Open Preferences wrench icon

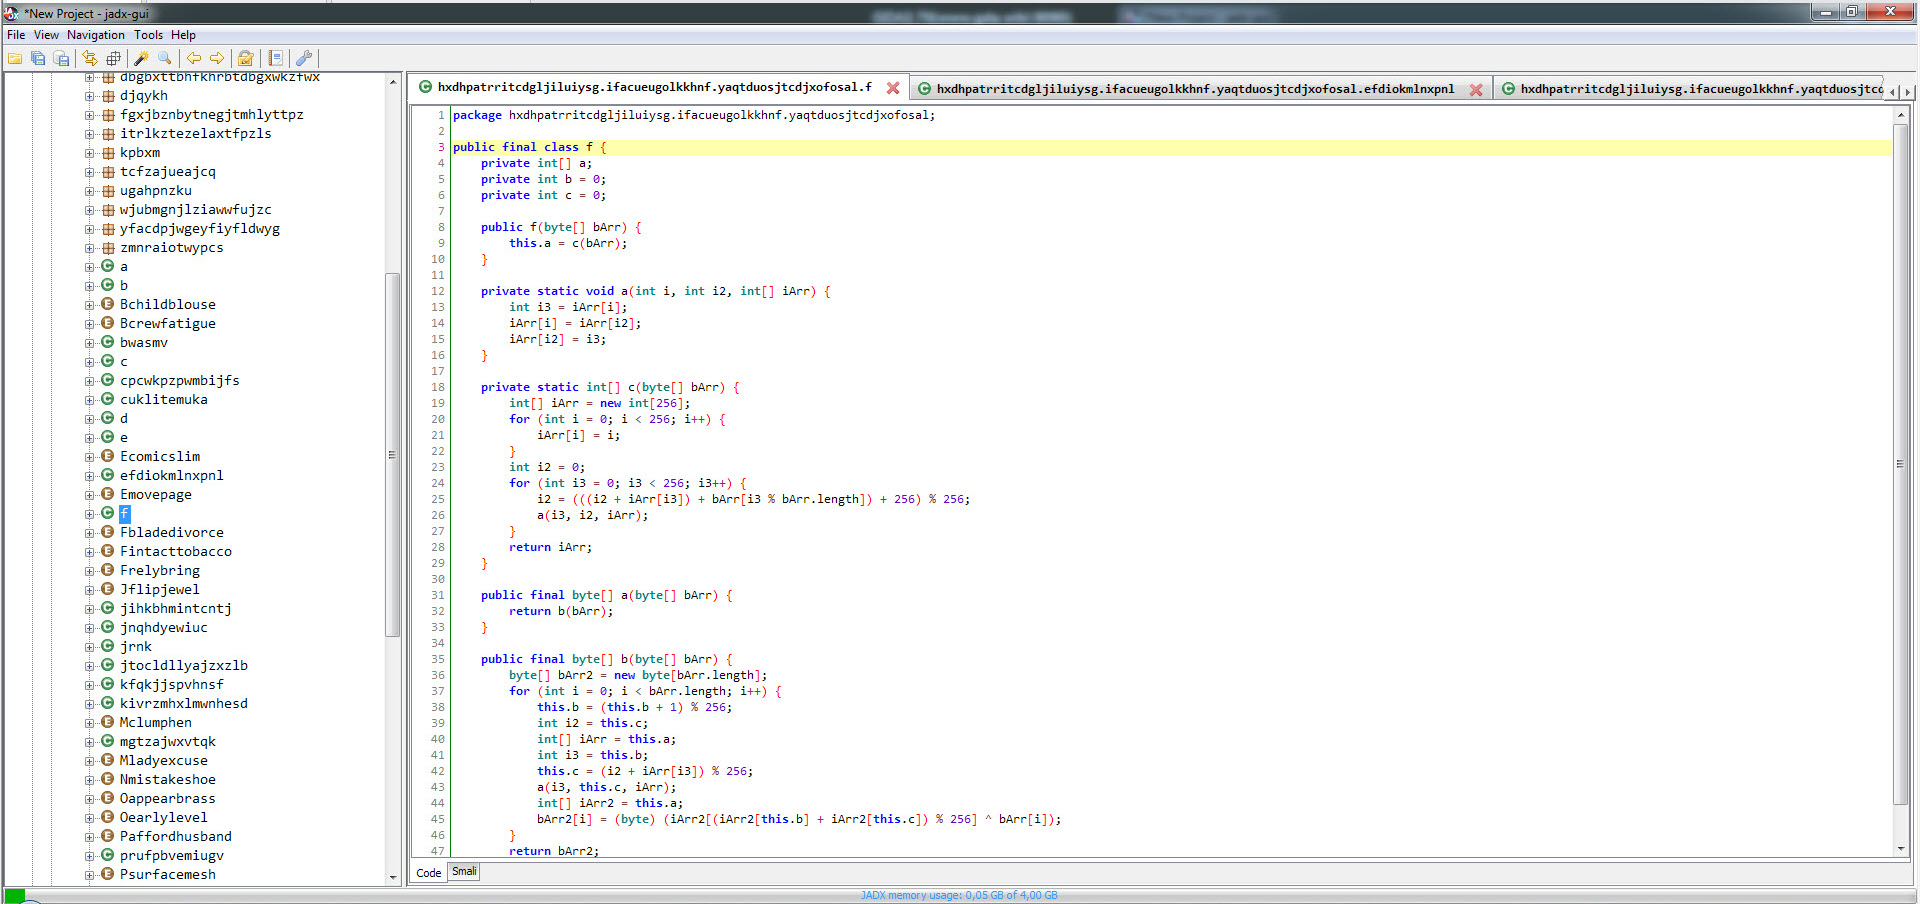click(305, 58)
